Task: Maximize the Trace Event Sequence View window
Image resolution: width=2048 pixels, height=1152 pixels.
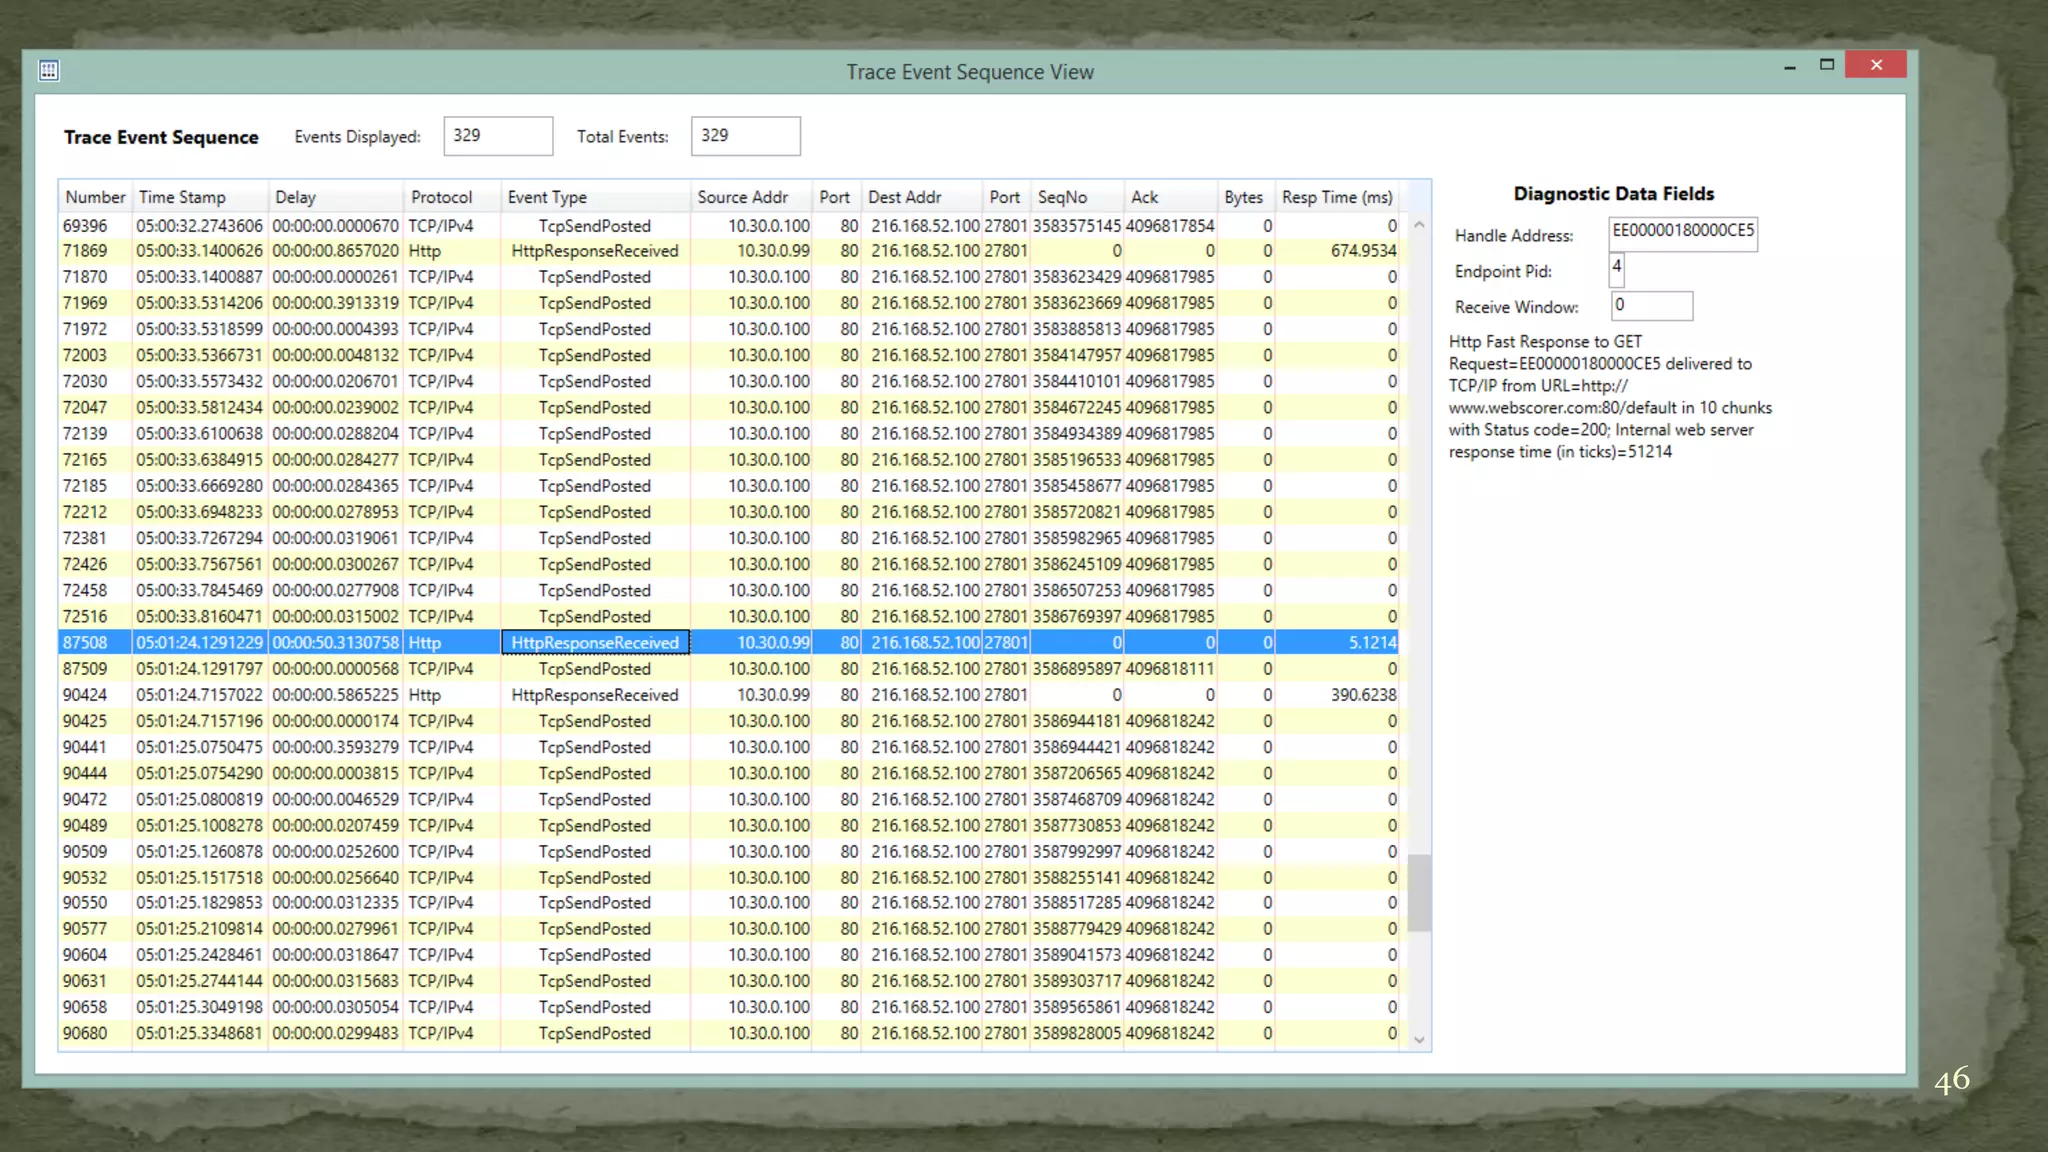Action: [x=1827, y=65]
